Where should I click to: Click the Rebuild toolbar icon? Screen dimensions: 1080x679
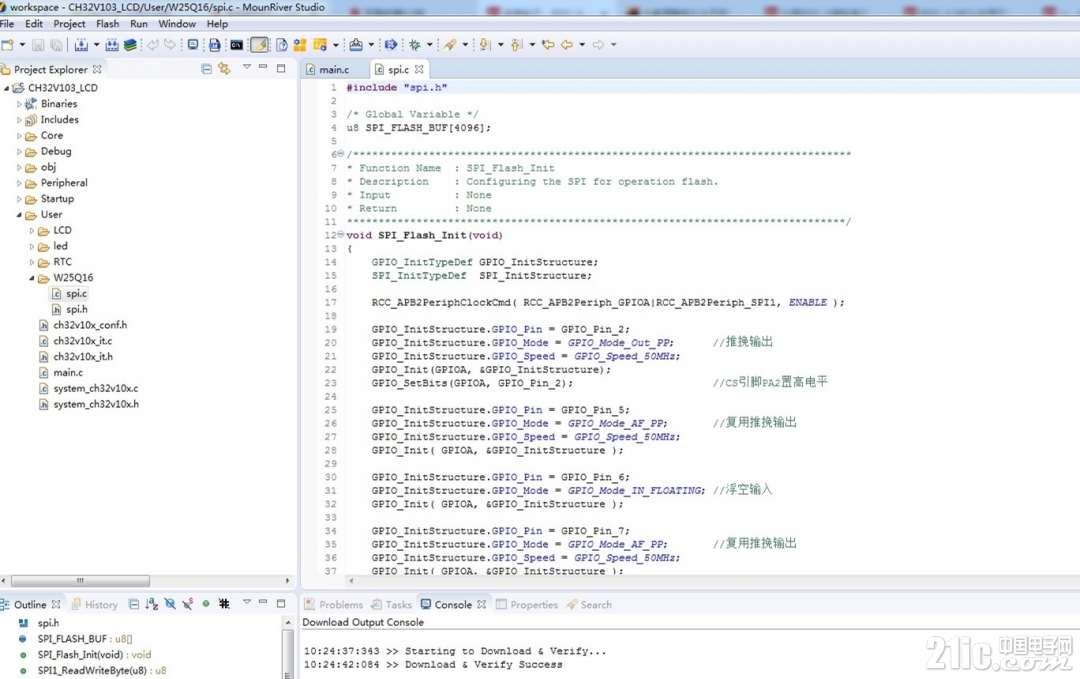point(112,45)
